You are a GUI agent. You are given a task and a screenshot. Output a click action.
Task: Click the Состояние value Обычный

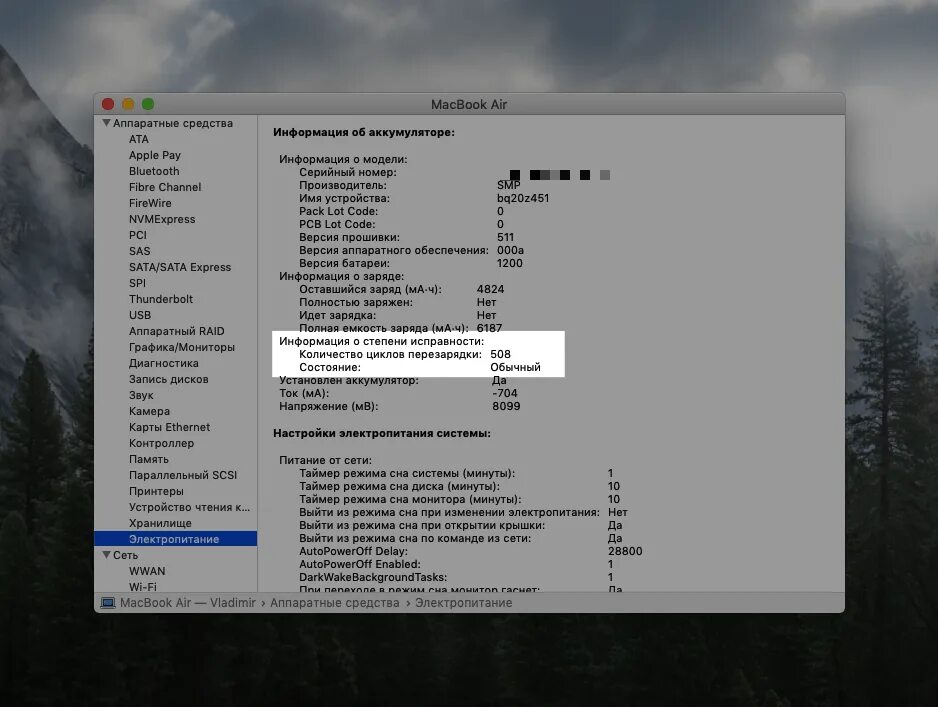click(515, 367)
